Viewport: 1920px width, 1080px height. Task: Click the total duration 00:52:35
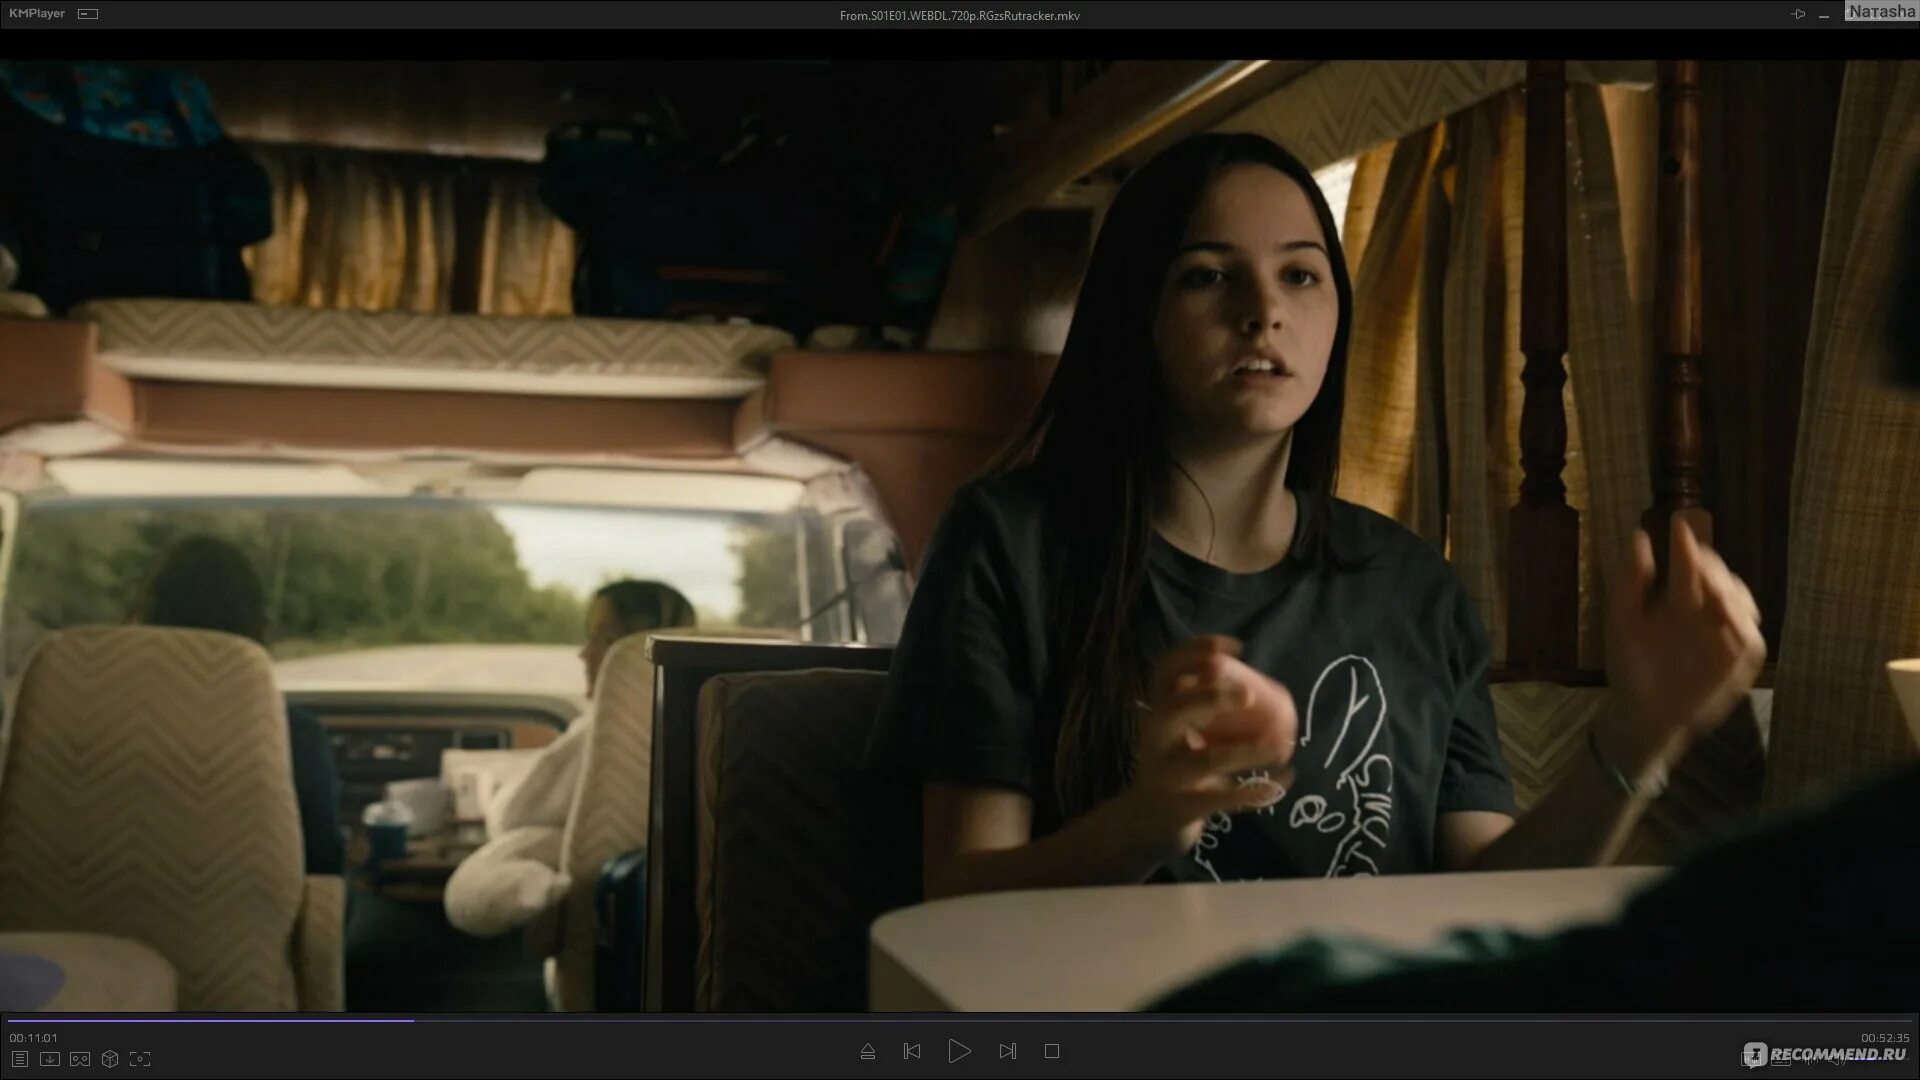[1884, 1038]
